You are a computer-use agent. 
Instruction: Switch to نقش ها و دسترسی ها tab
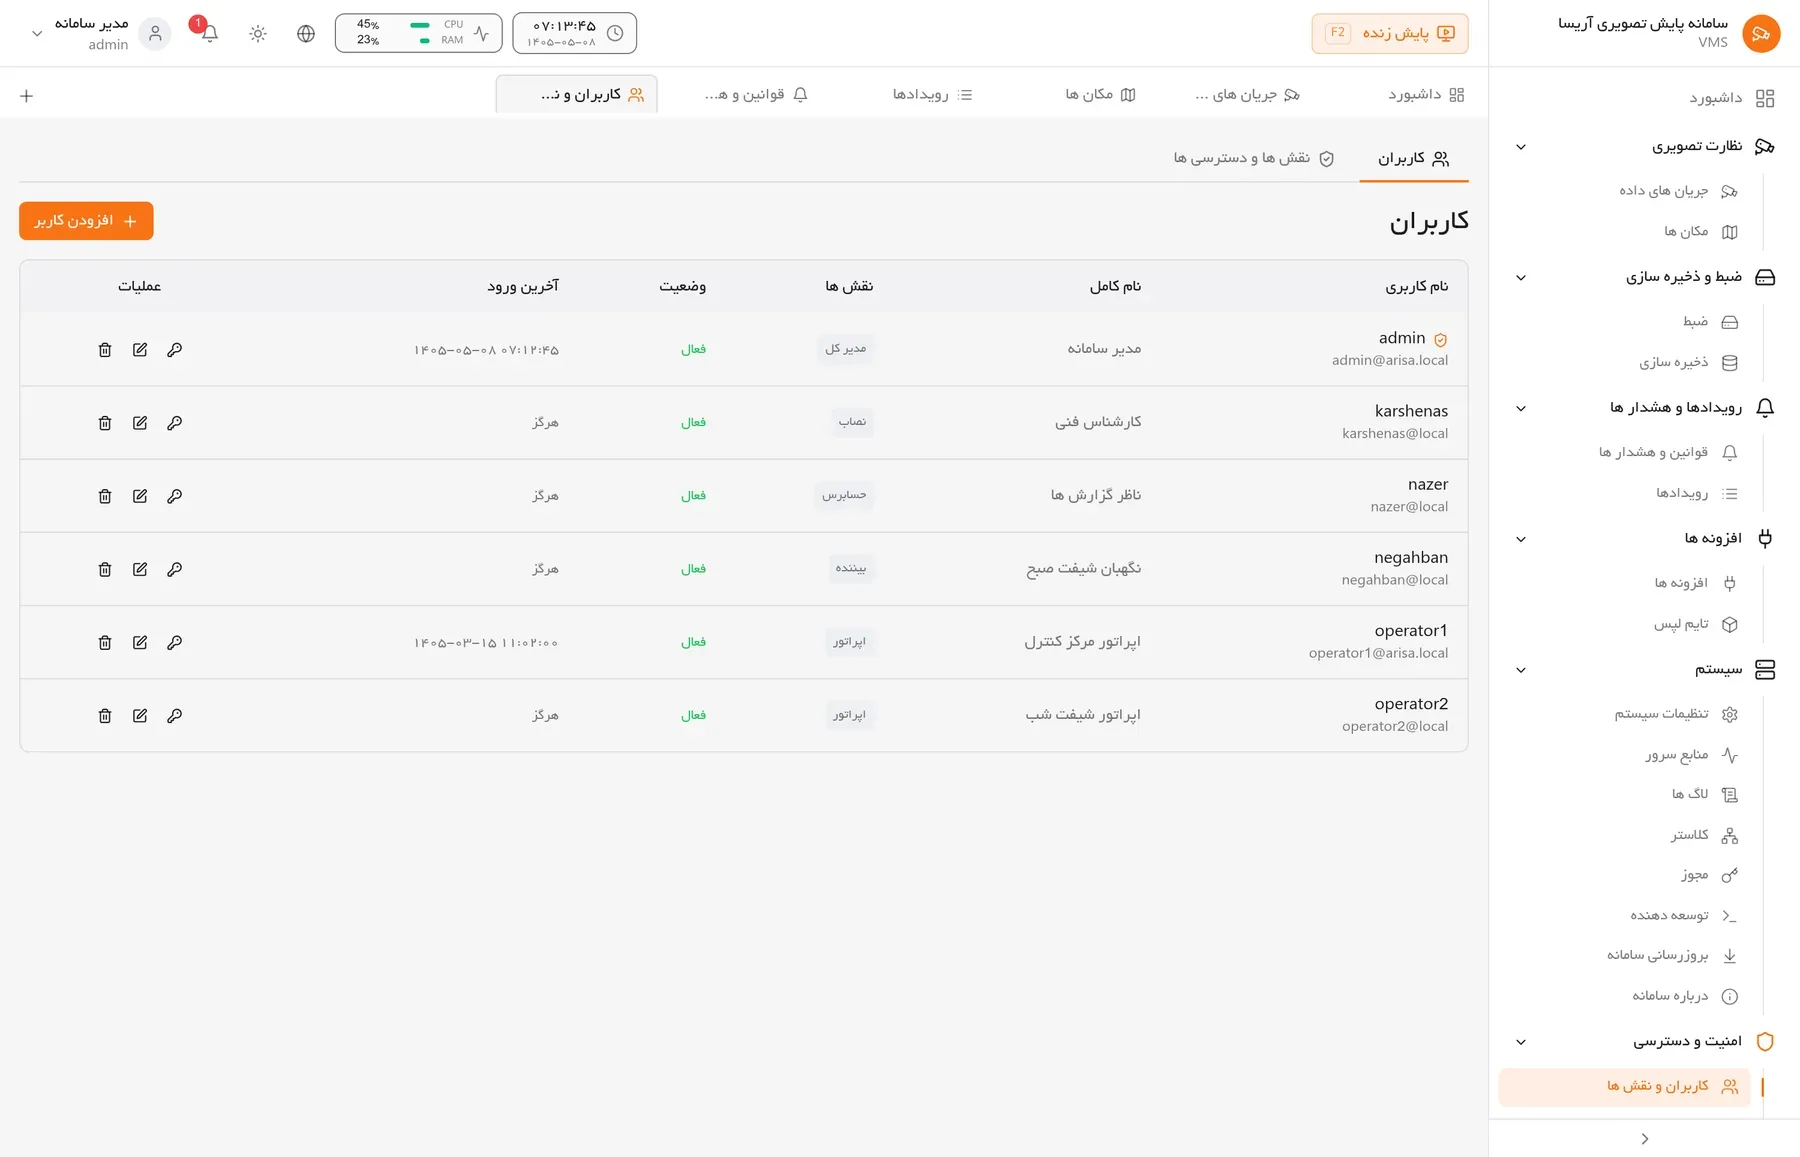click(x=1254, y=158)
